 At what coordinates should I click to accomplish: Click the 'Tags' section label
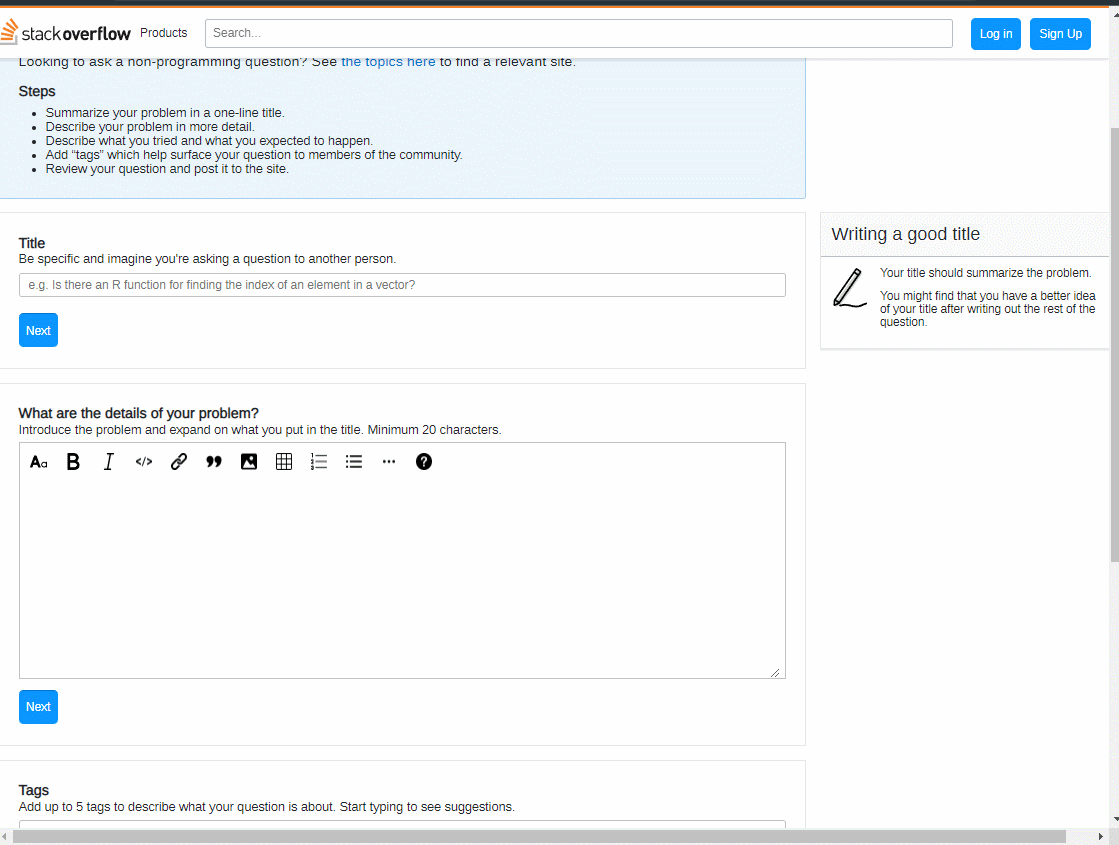(34, 790)
